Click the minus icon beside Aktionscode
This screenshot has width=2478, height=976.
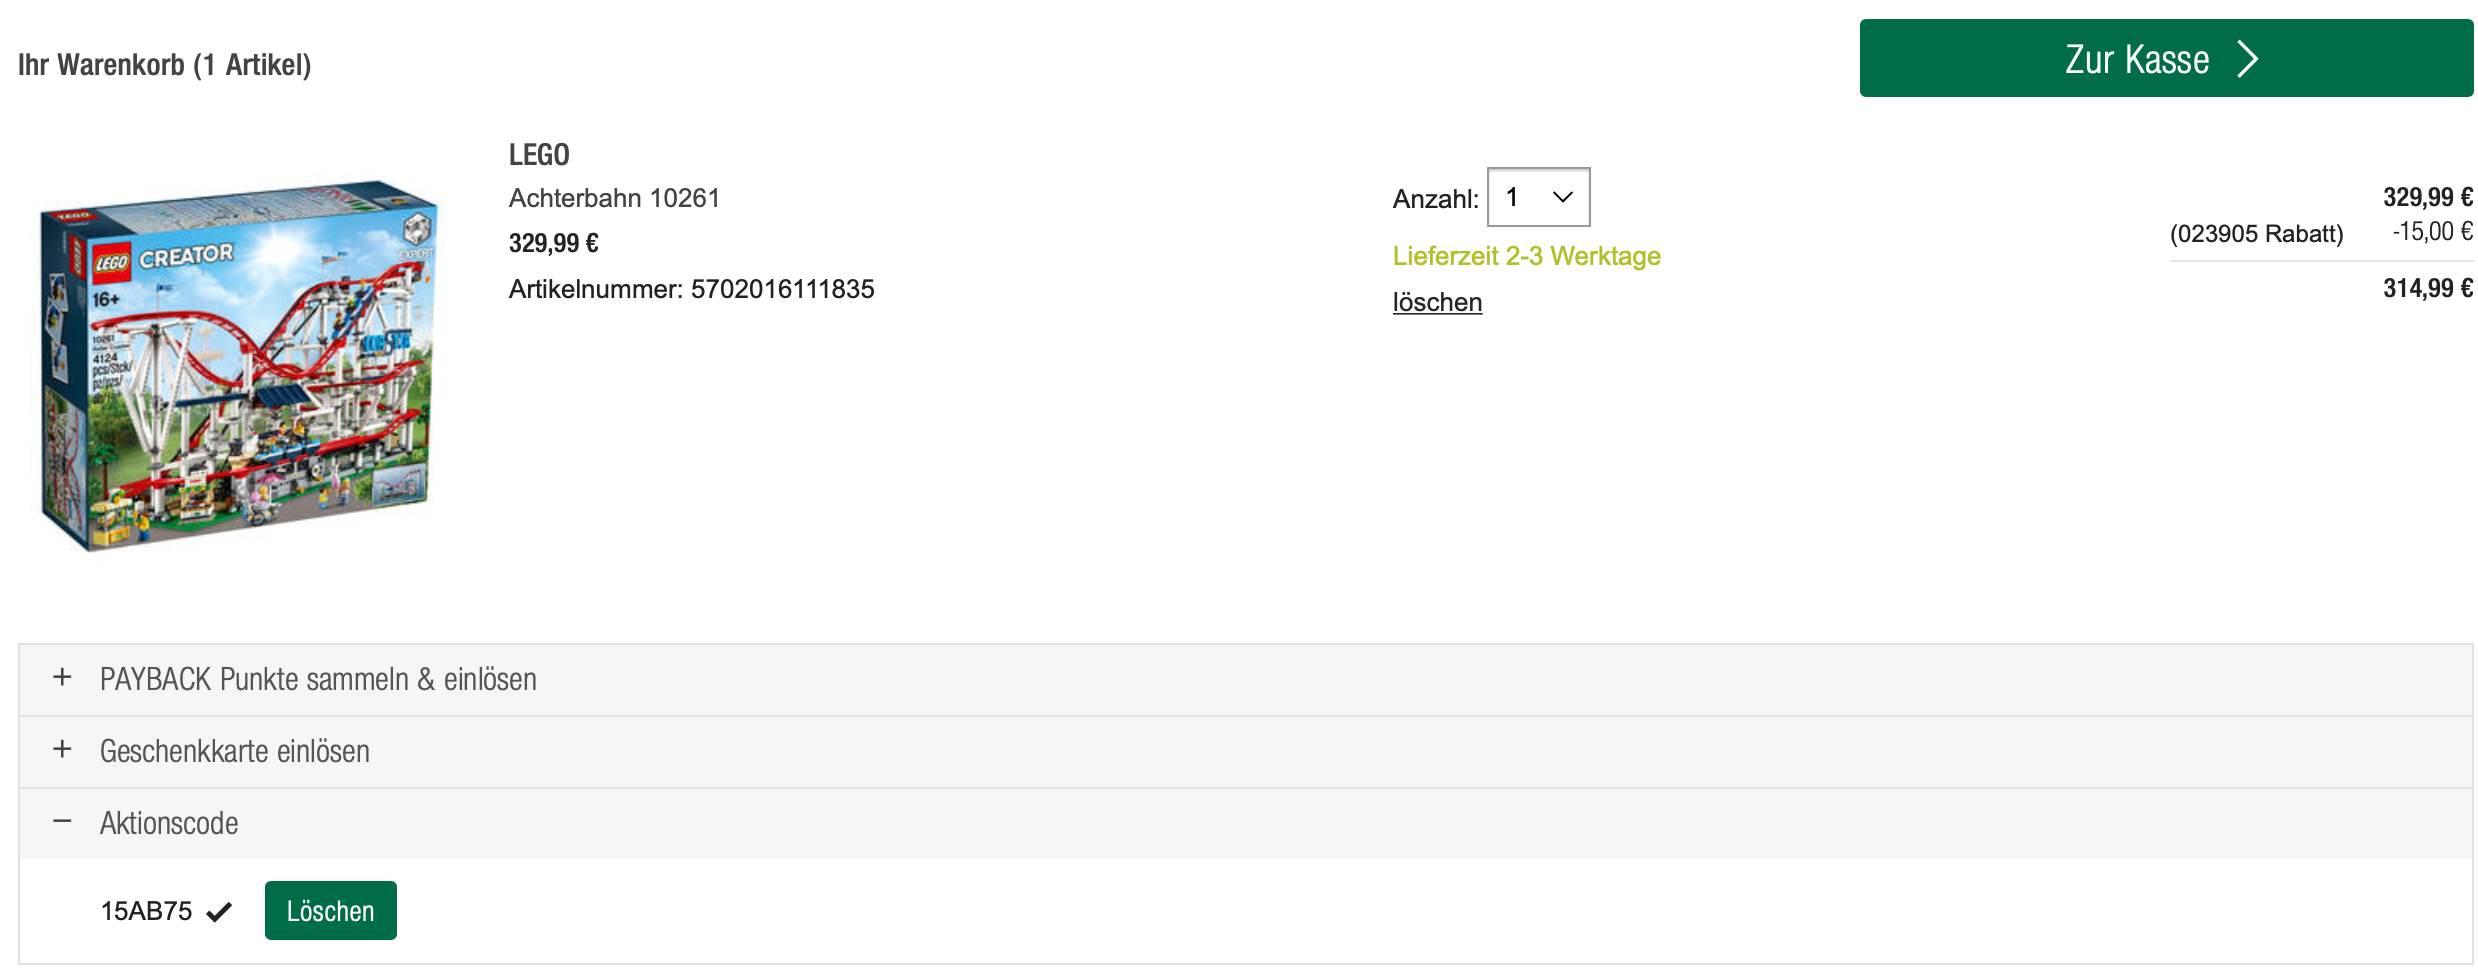[x=62, y=822]
